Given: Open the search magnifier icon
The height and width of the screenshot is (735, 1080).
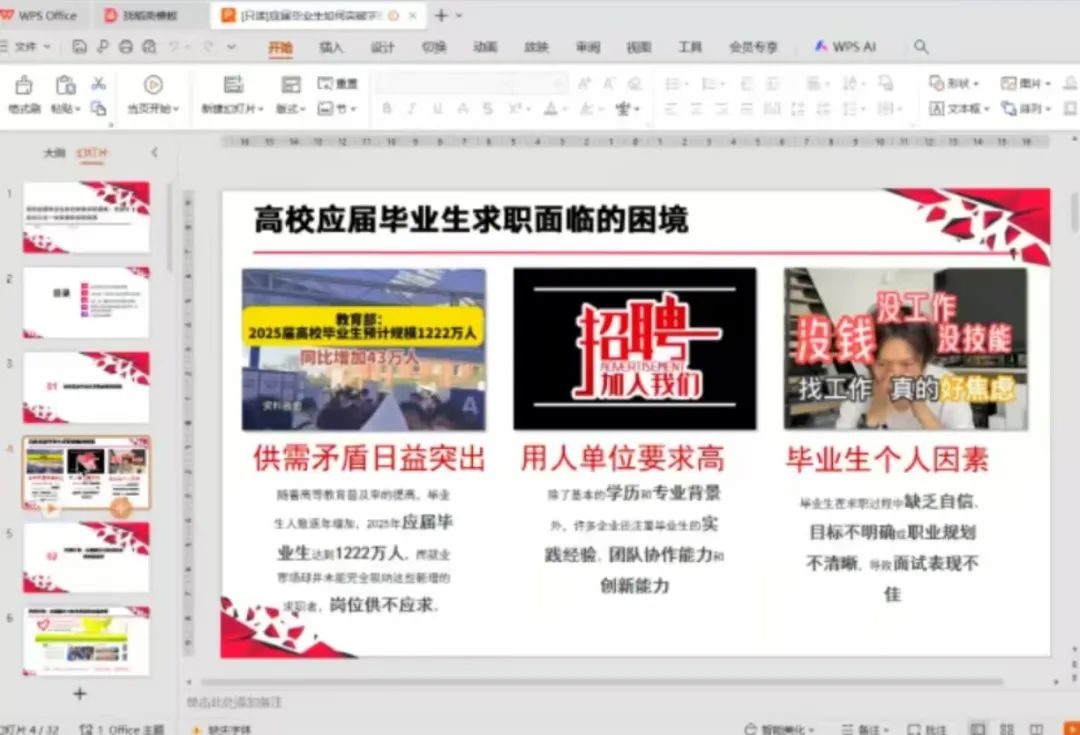Looking at the screenshot, I should pos(921,47).
